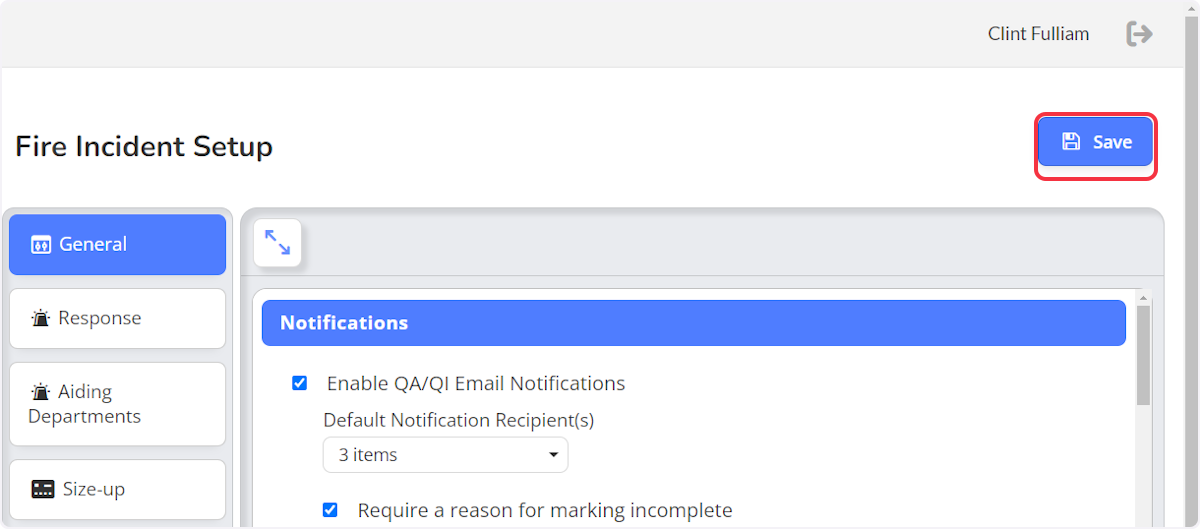Click the logout arrow icon
This screenshot has width=1200, height=529.
1139,34
